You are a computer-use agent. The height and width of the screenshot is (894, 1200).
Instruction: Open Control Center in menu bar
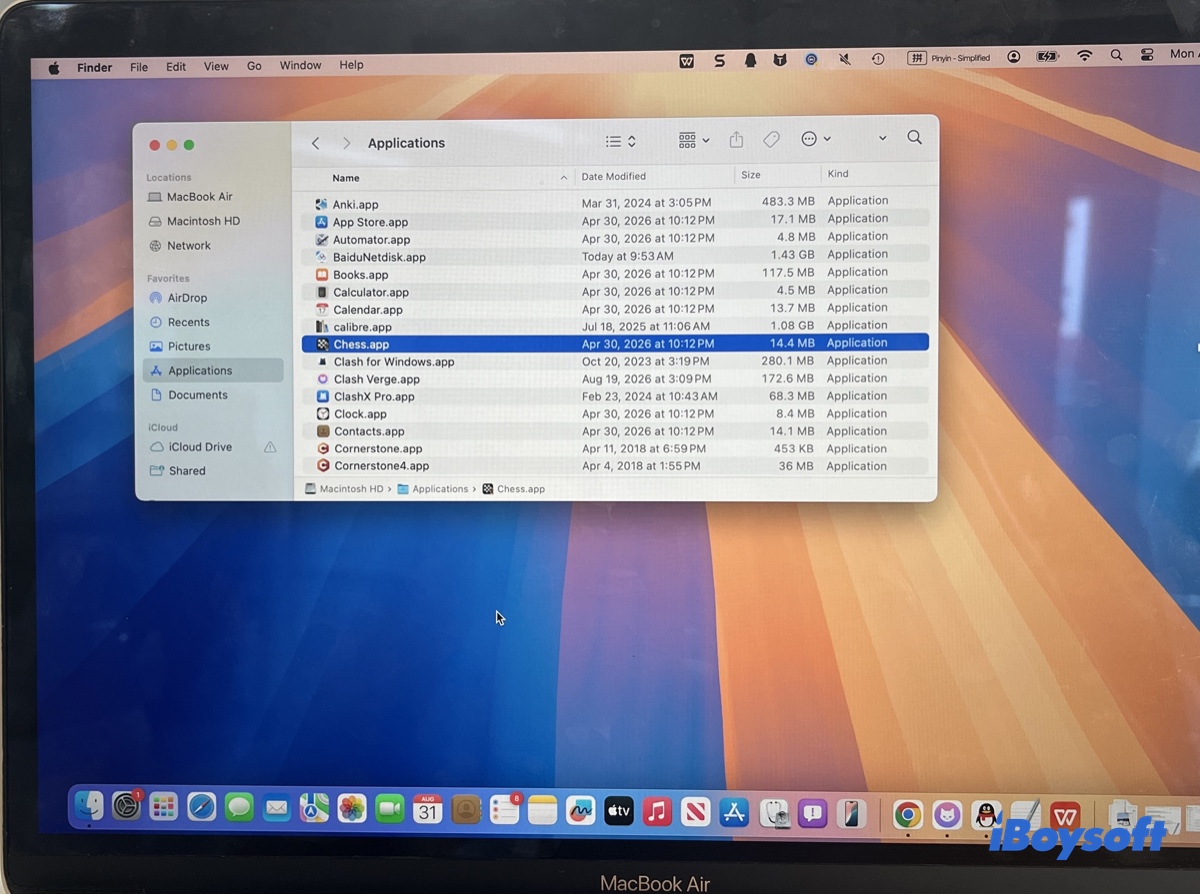pos(1147,55)
